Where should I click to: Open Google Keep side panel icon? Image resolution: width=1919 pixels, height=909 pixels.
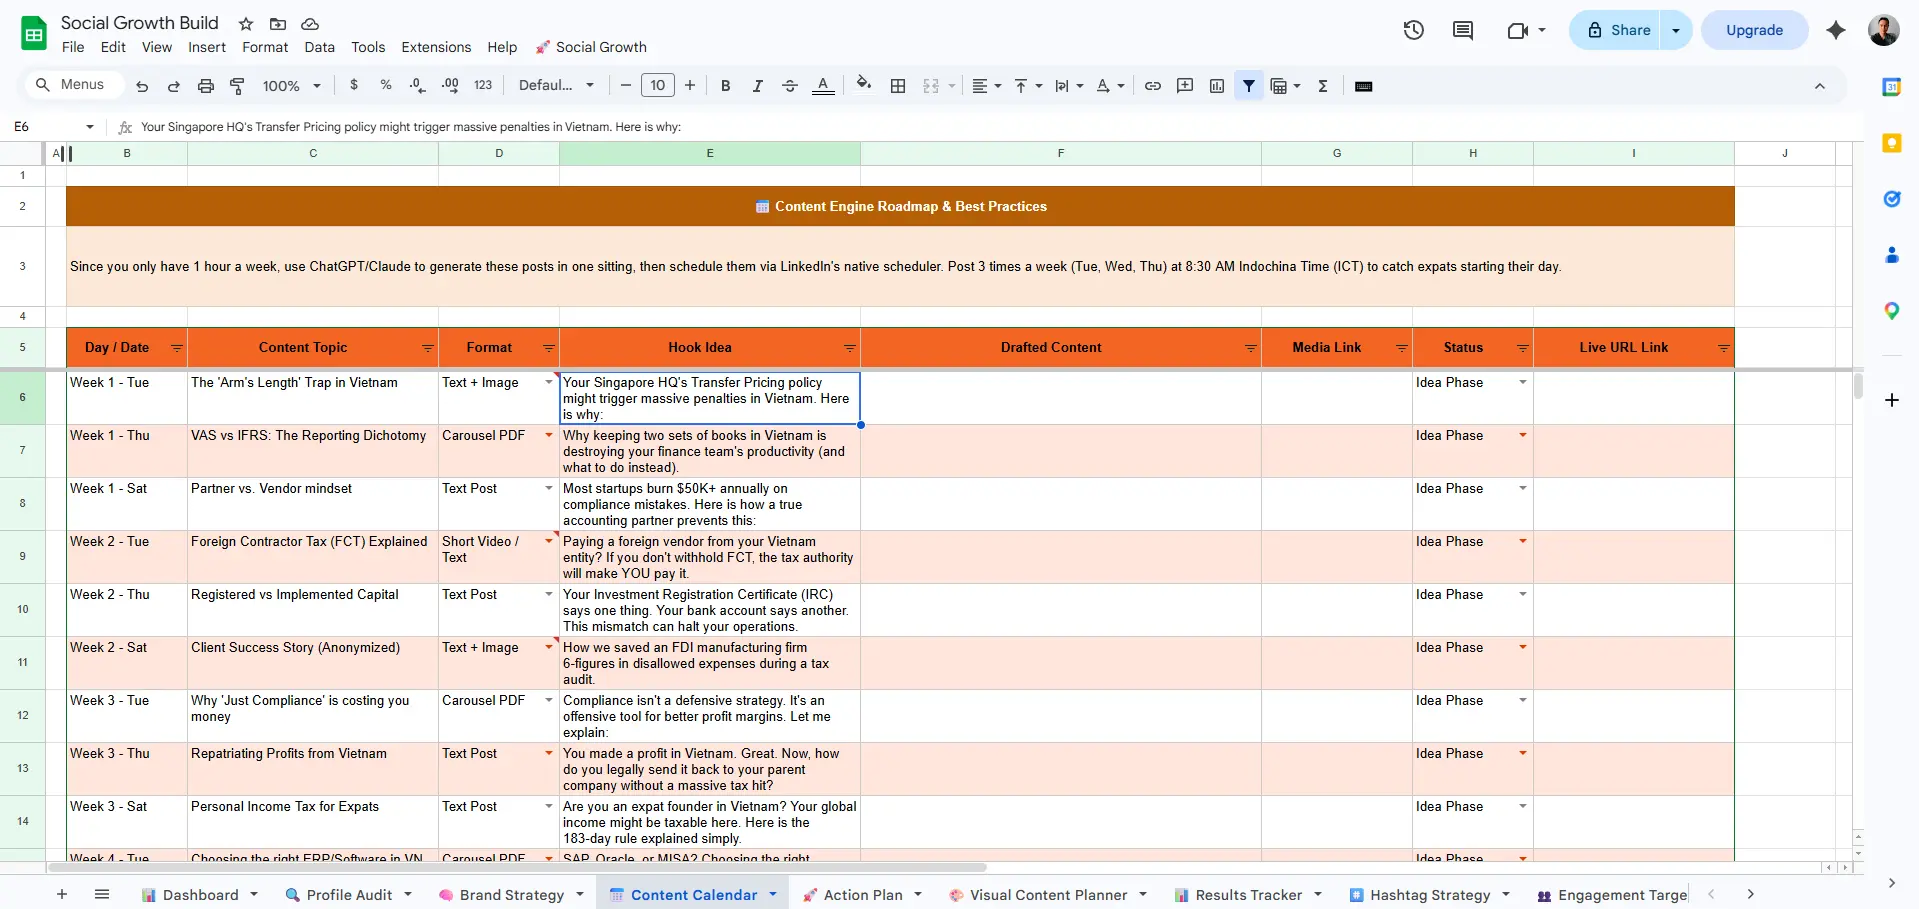[x=1892, y=143]
